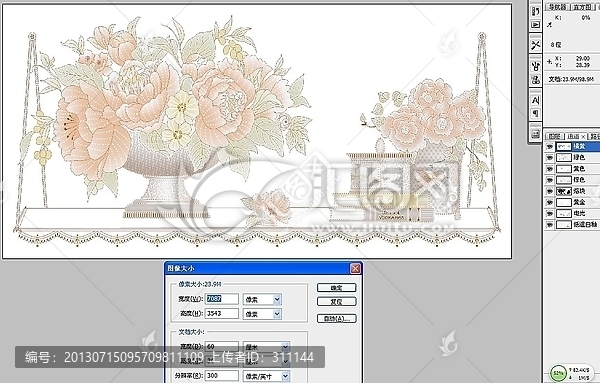Click the pixel height field showing 3543
The width and height of the screenshot is (600, 383).
pos(222,313)
